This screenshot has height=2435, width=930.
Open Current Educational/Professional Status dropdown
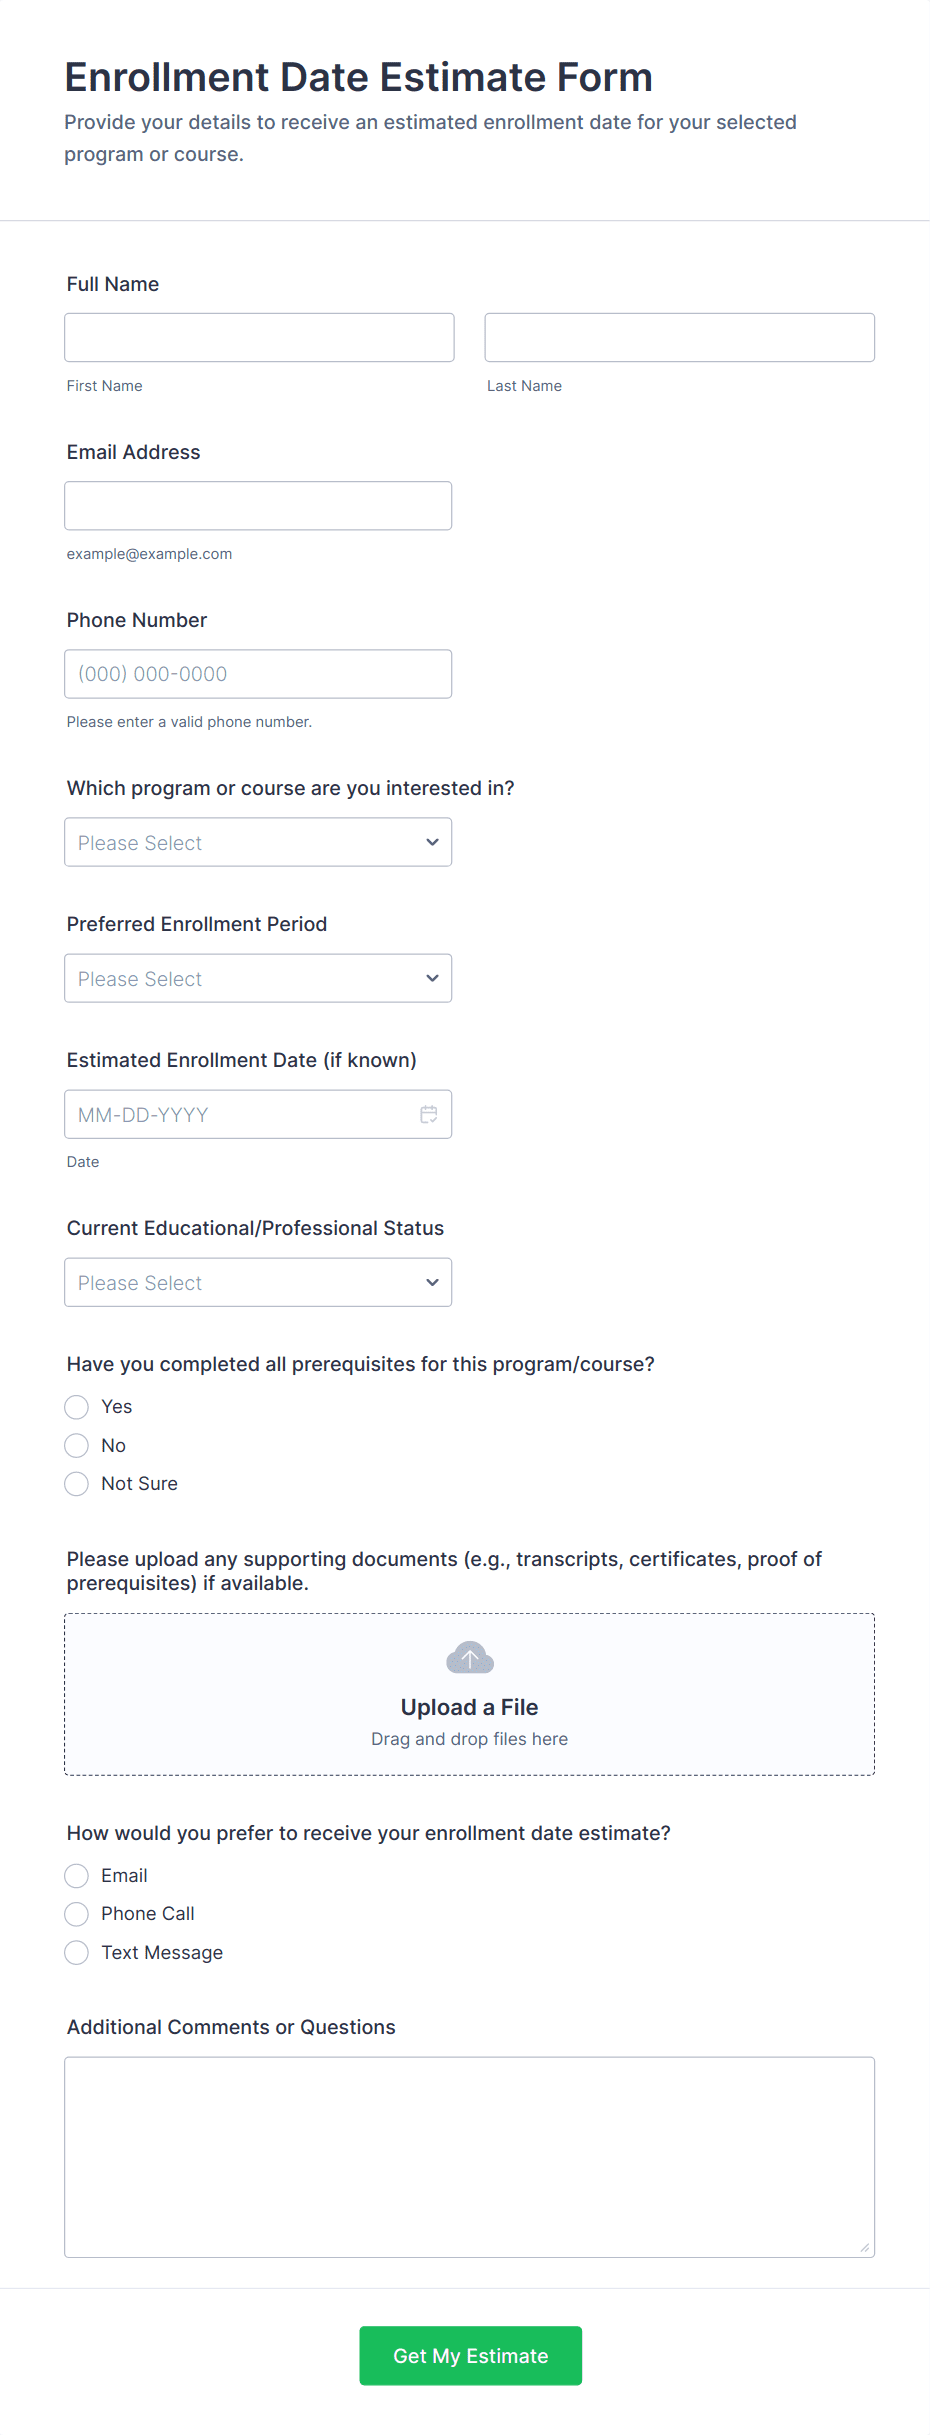(258, 1283)
